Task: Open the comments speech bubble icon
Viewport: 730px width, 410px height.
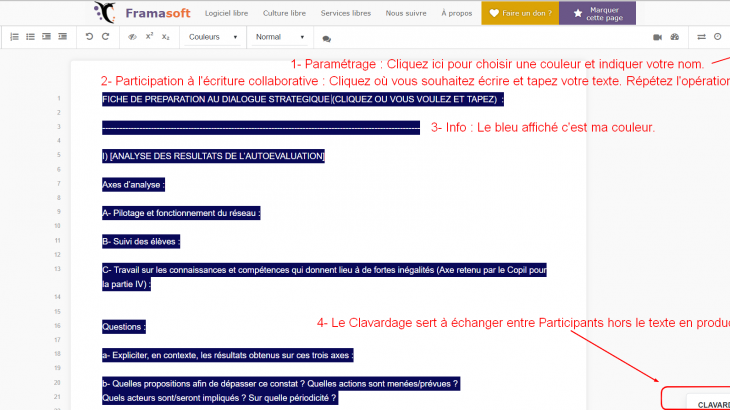Action: [x=326, y=38]
